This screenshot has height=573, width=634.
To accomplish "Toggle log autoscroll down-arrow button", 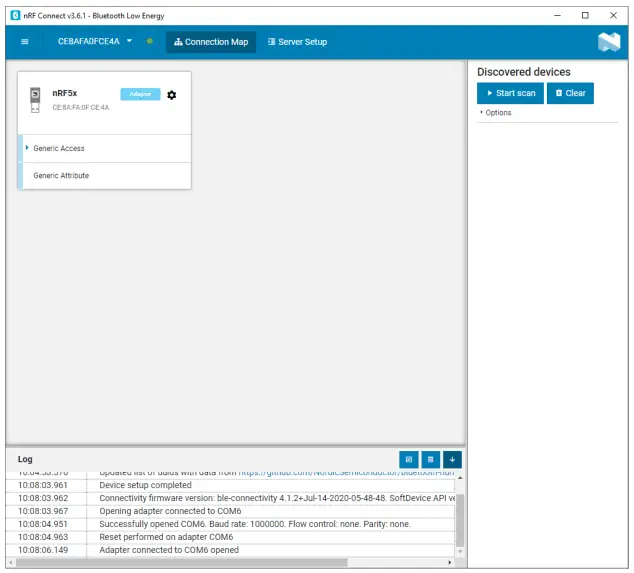I will coord(452,459).
